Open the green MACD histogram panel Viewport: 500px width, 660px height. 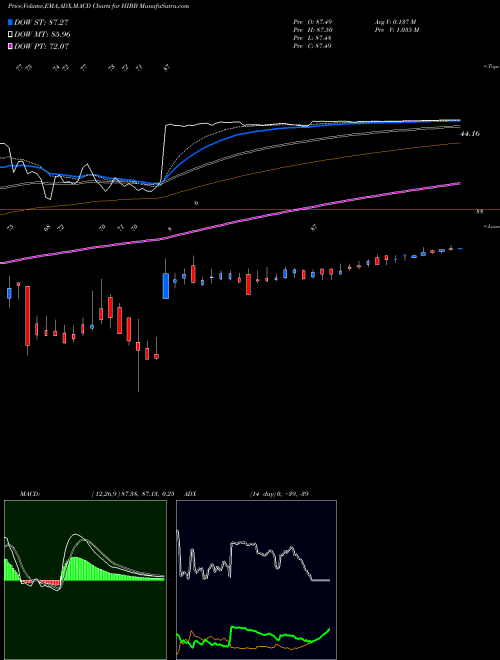(85, 580)
